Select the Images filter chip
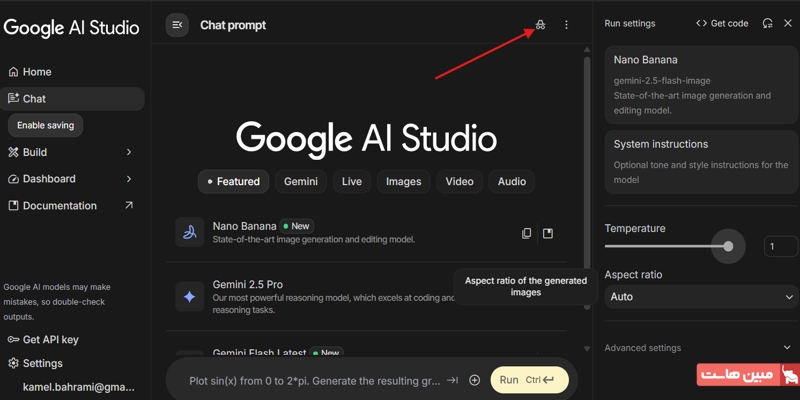Viewport: 800px width, 400px height. pos(403,181)
